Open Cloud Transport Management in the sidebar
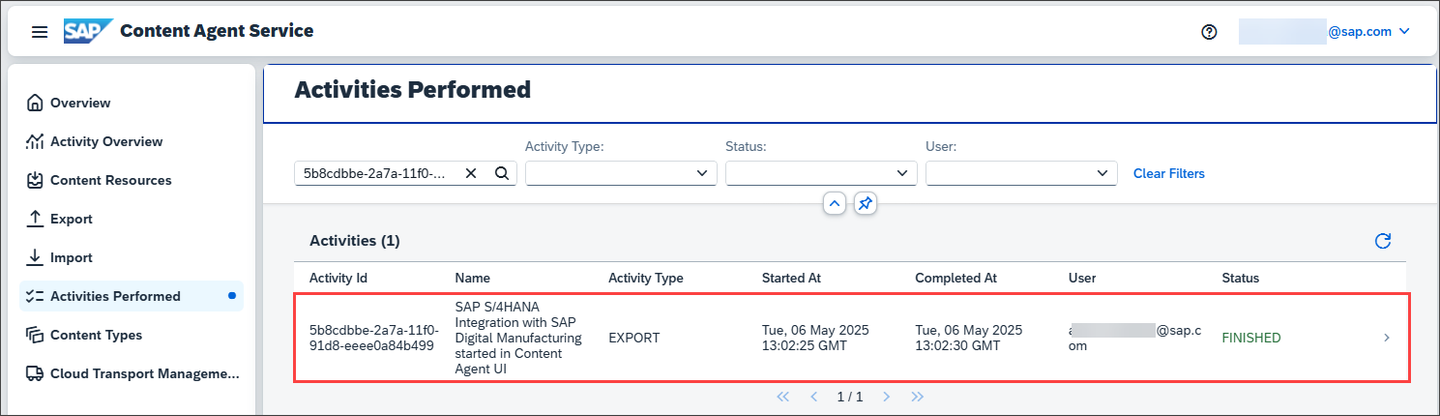The image size is (1440, 416). (131, 374)
